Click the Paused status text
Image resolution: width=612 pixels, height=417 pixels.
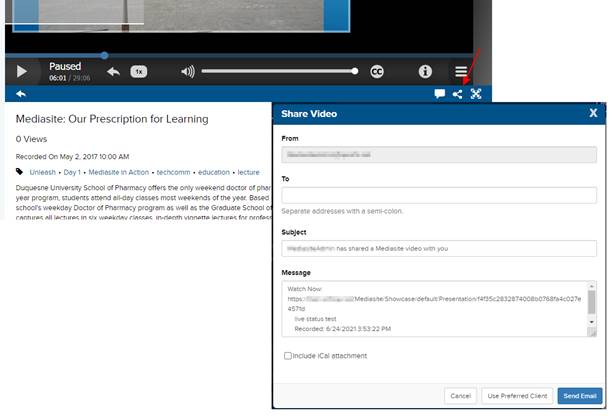65,66
